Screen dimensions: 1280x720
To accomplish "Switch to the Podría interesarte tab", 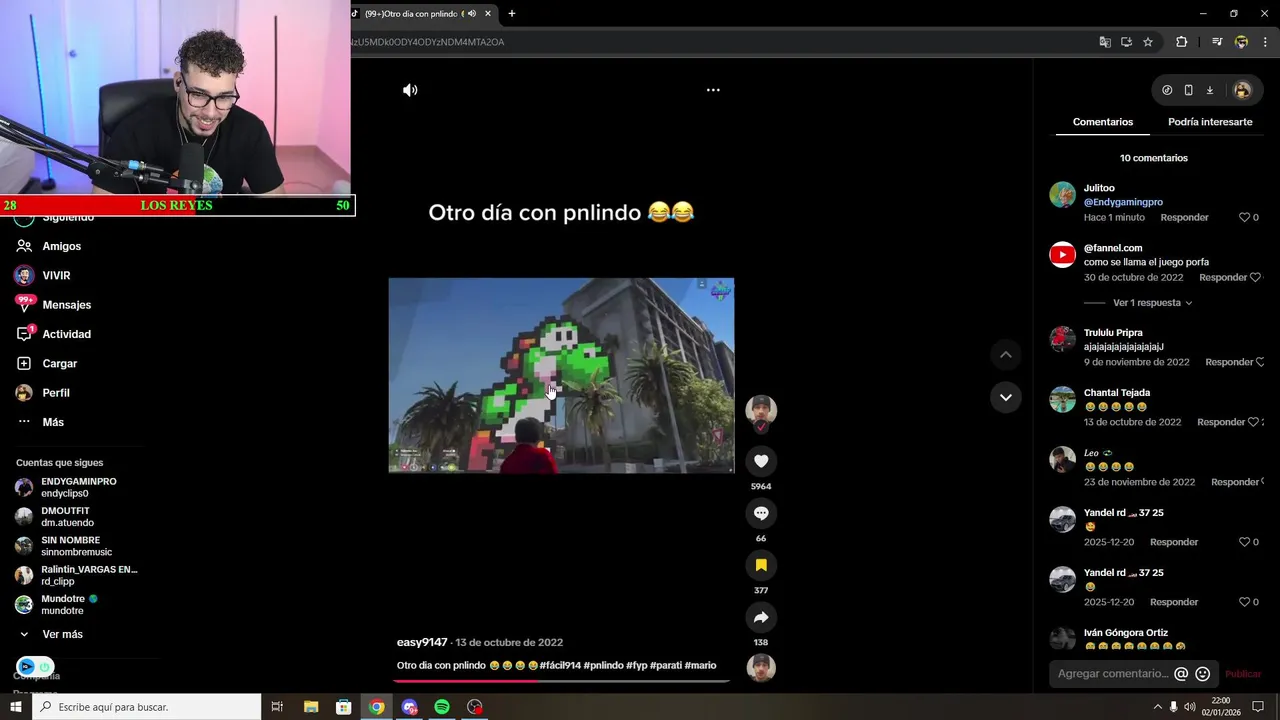I will tap(1210, 122).
